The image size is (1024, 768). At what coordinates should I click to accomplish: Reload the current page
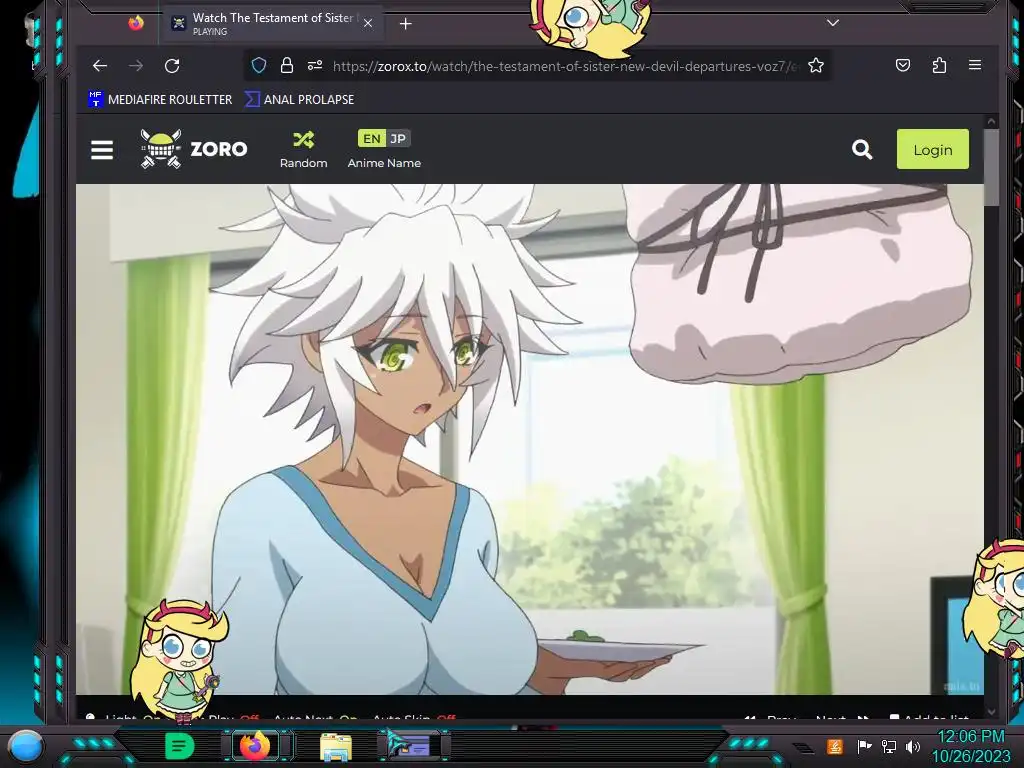[x=172, y=65]
